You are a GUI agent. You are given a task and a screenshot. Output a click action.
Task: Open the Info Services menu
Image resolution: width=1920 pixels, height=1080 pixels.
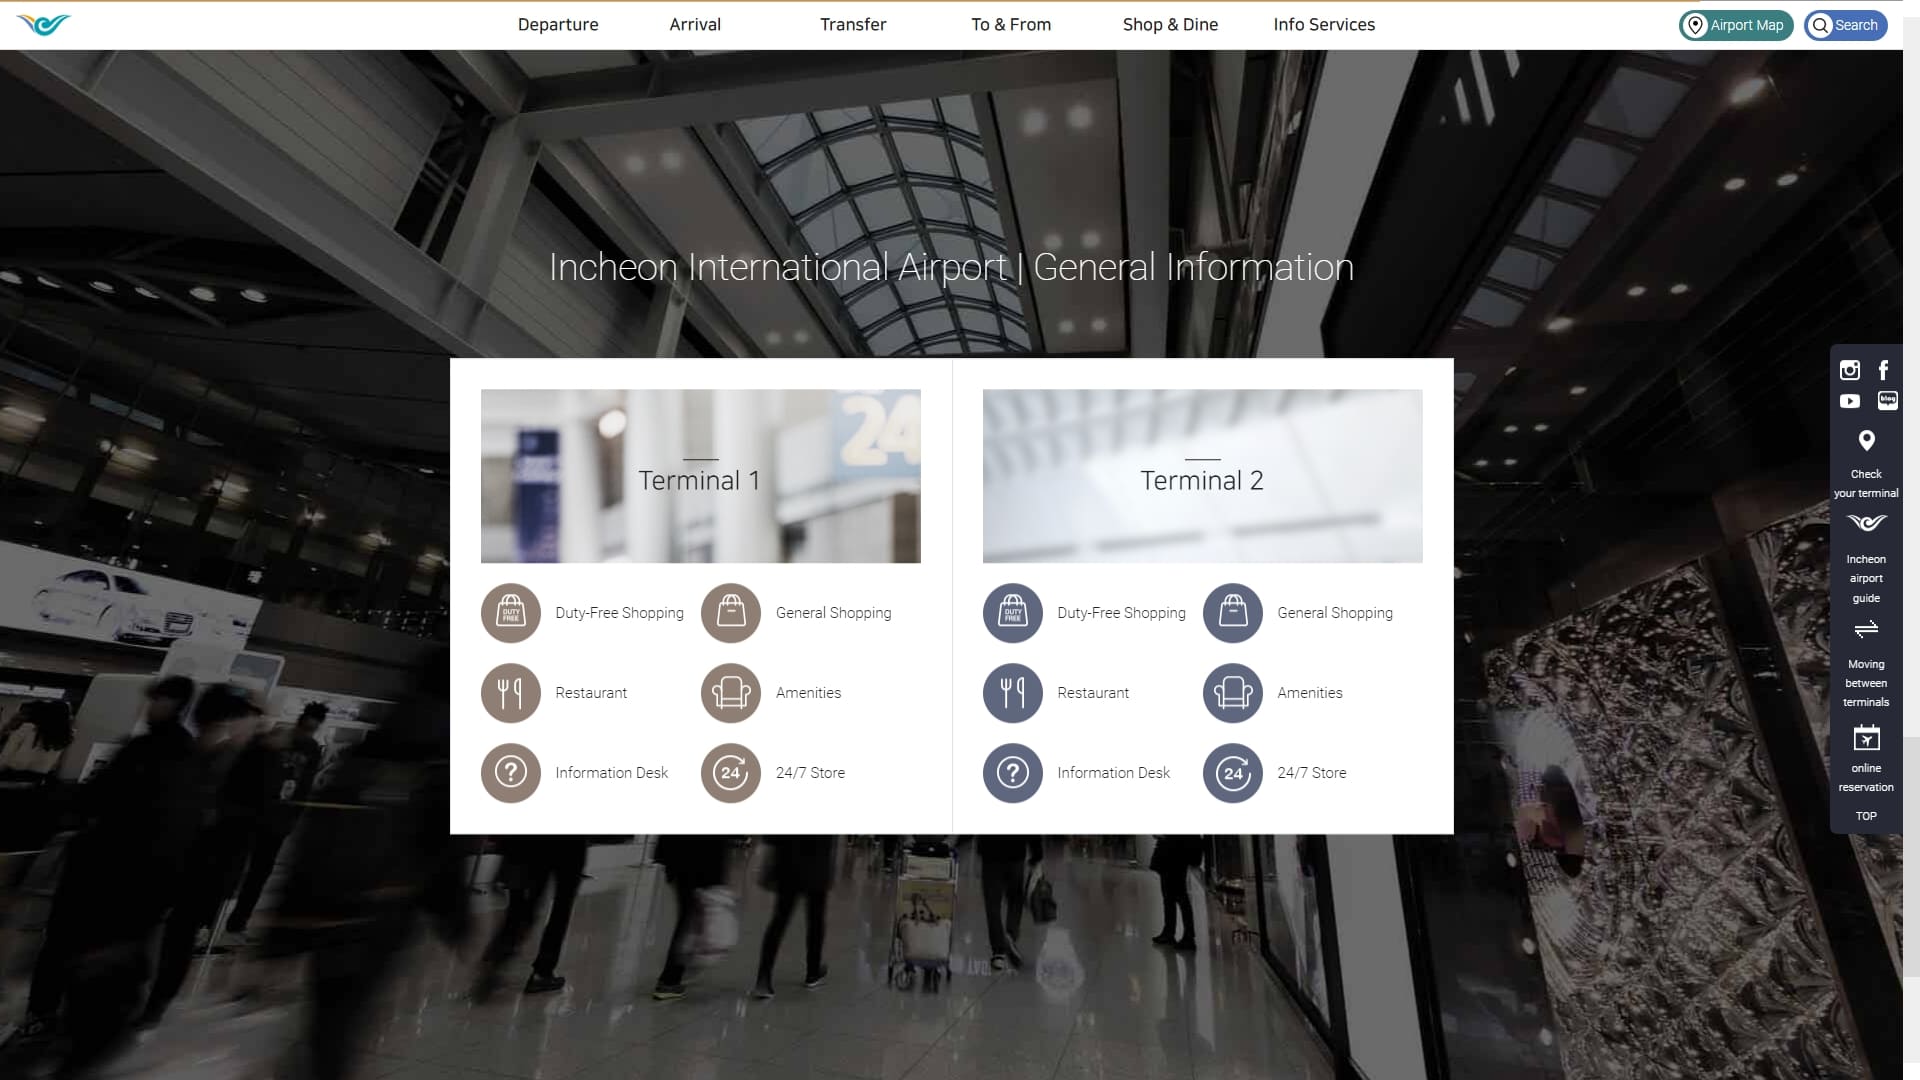1324,25
